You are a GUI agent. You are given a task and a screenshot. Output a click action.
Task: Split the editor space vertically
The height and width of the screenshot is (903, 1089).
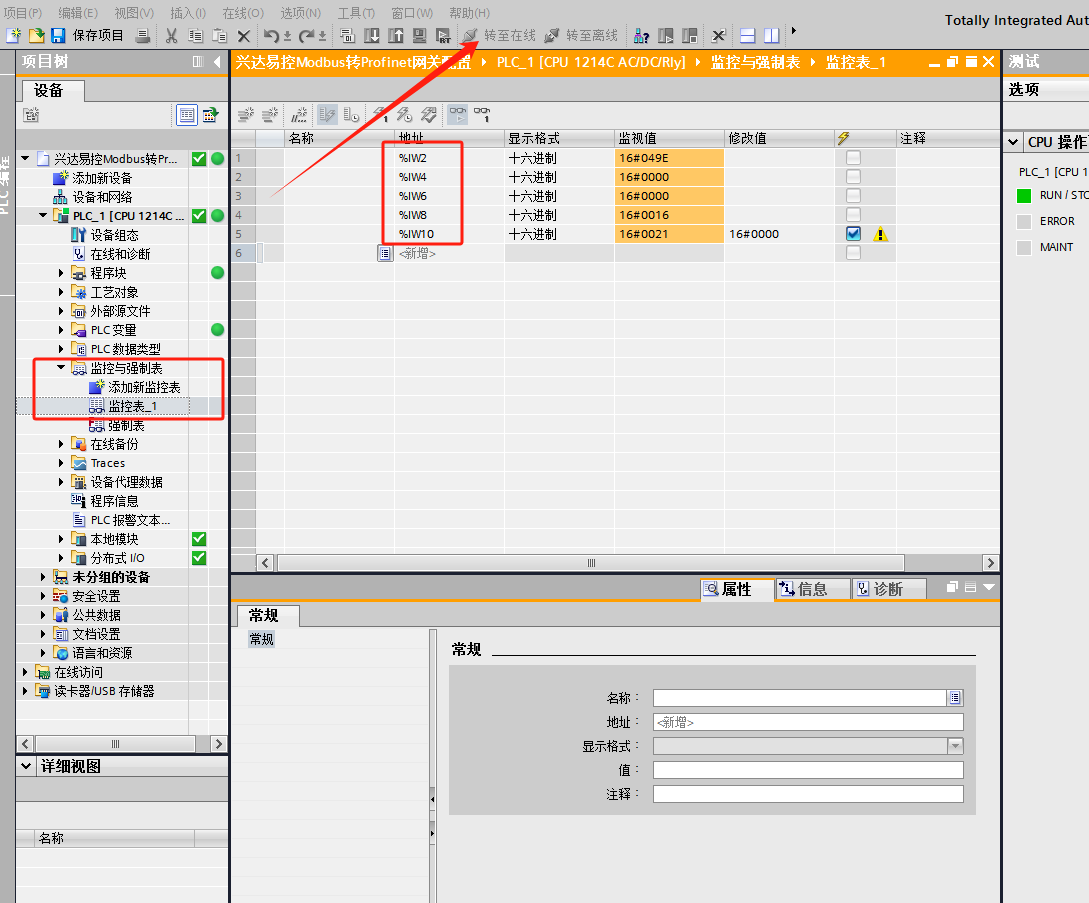[x=771, y=35]
